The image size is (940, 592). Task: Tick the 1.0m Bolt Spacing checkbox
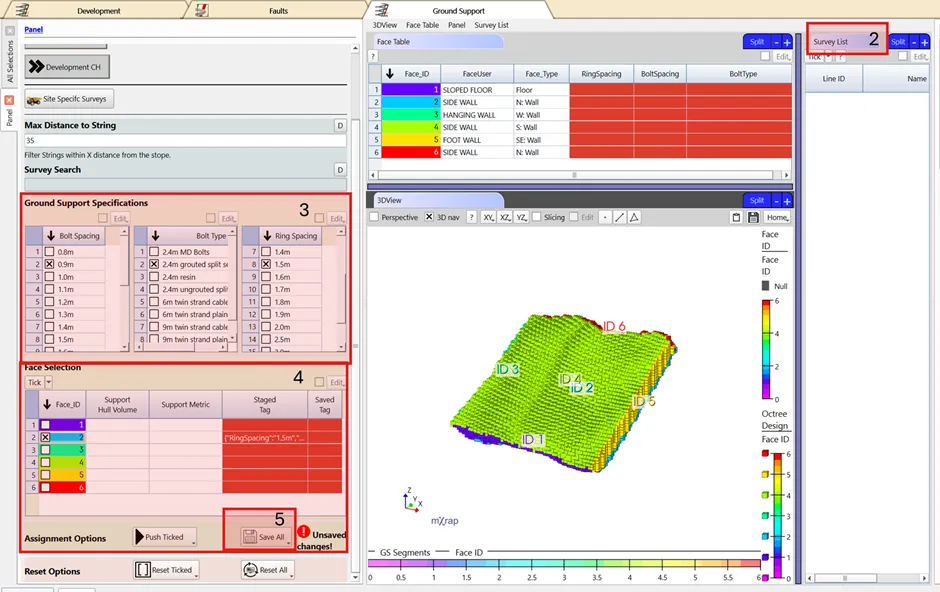(50, 276)
